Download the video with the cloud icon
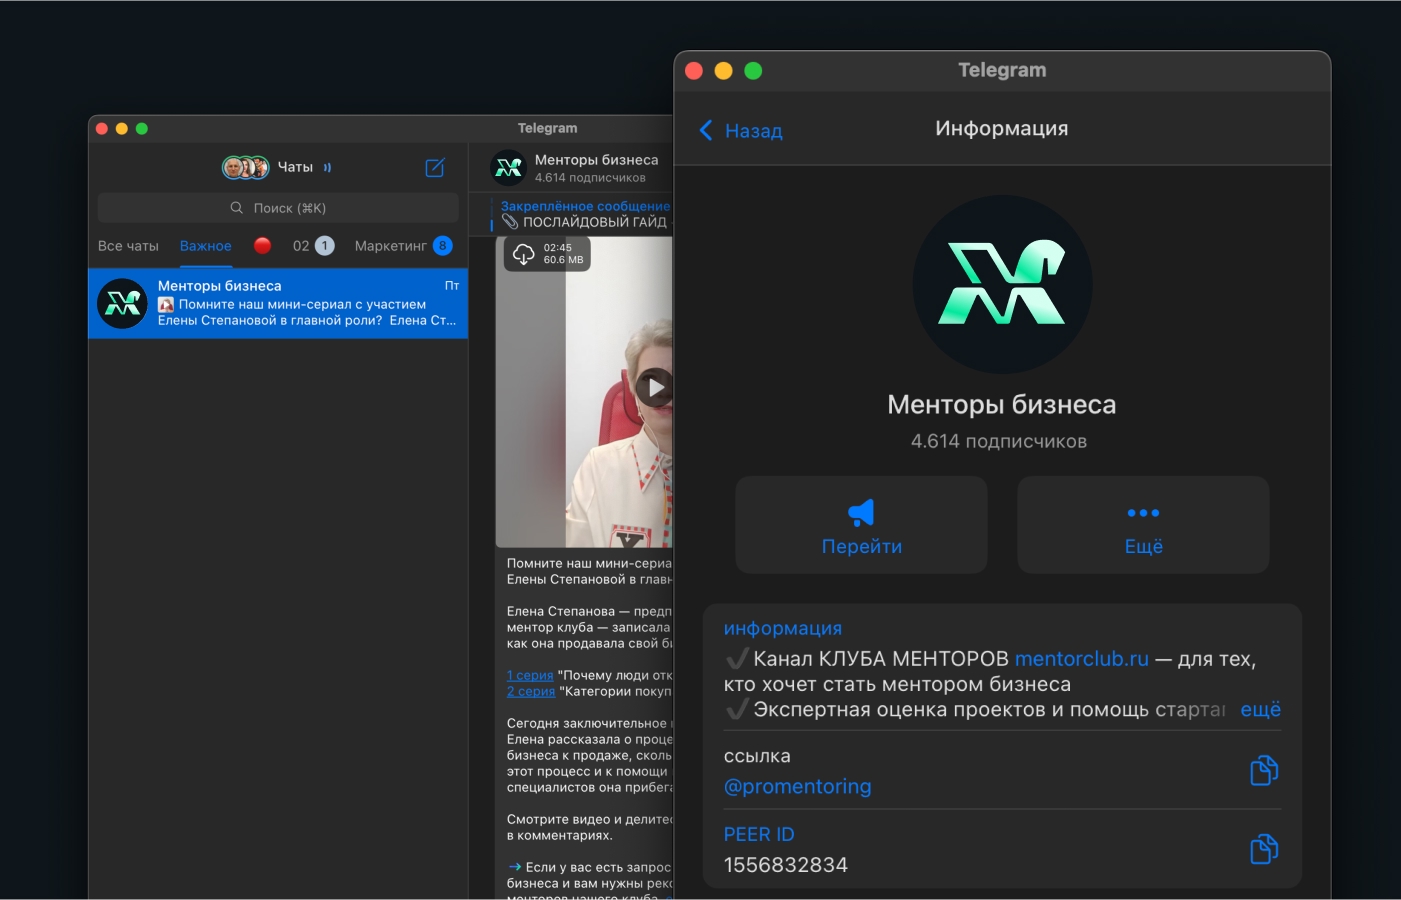The image size is (1401, 900). pyautogui.click(x=524, y=254)
